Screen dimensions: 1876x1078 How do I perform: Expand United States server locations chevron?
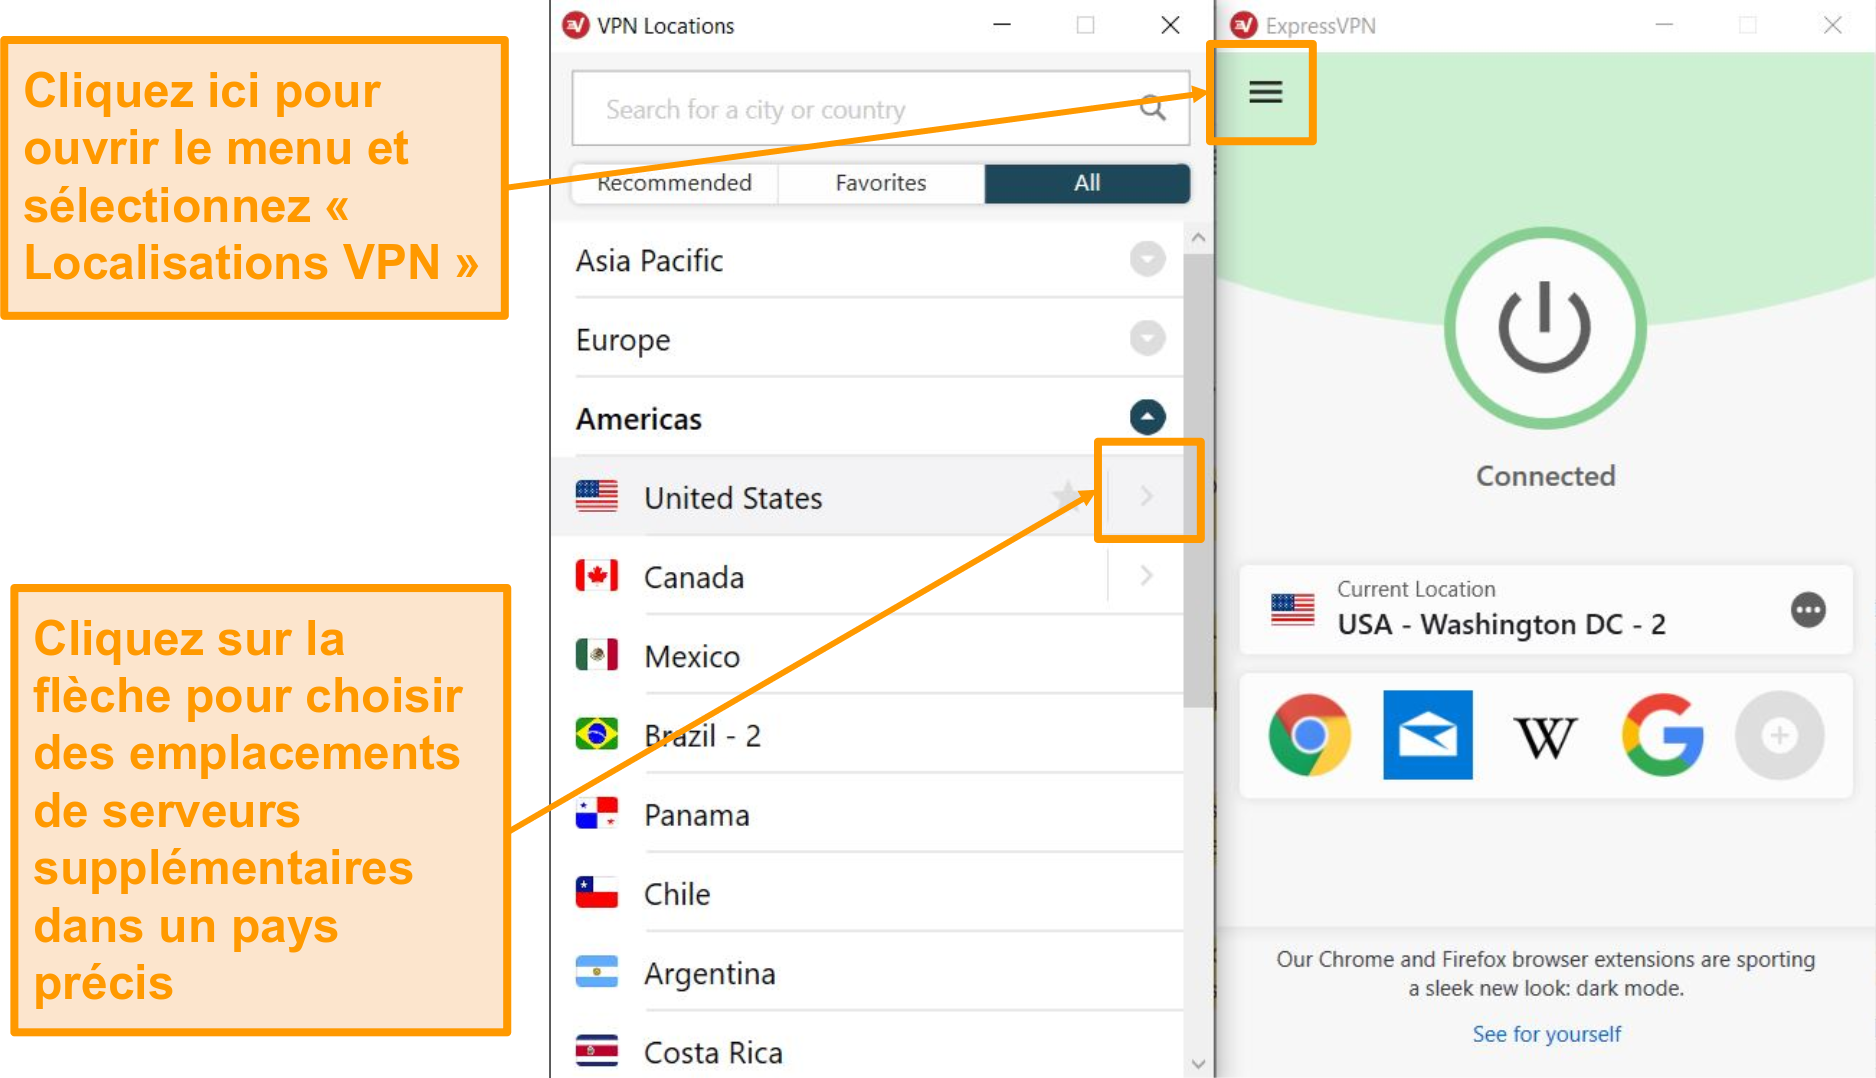tap(1146, 496)
